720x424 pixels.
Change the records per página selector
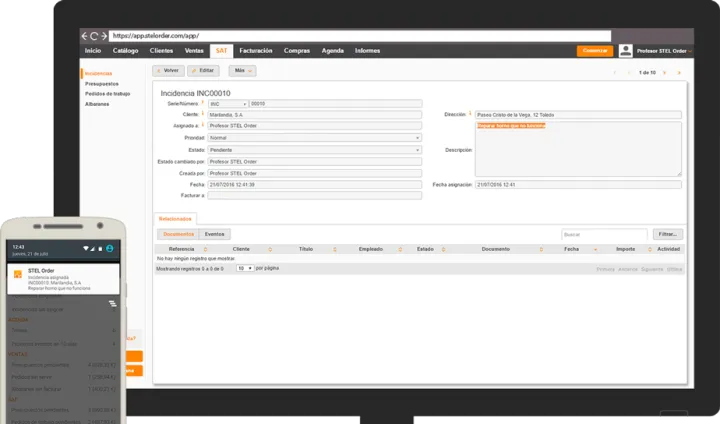click(x=244, y=268)
